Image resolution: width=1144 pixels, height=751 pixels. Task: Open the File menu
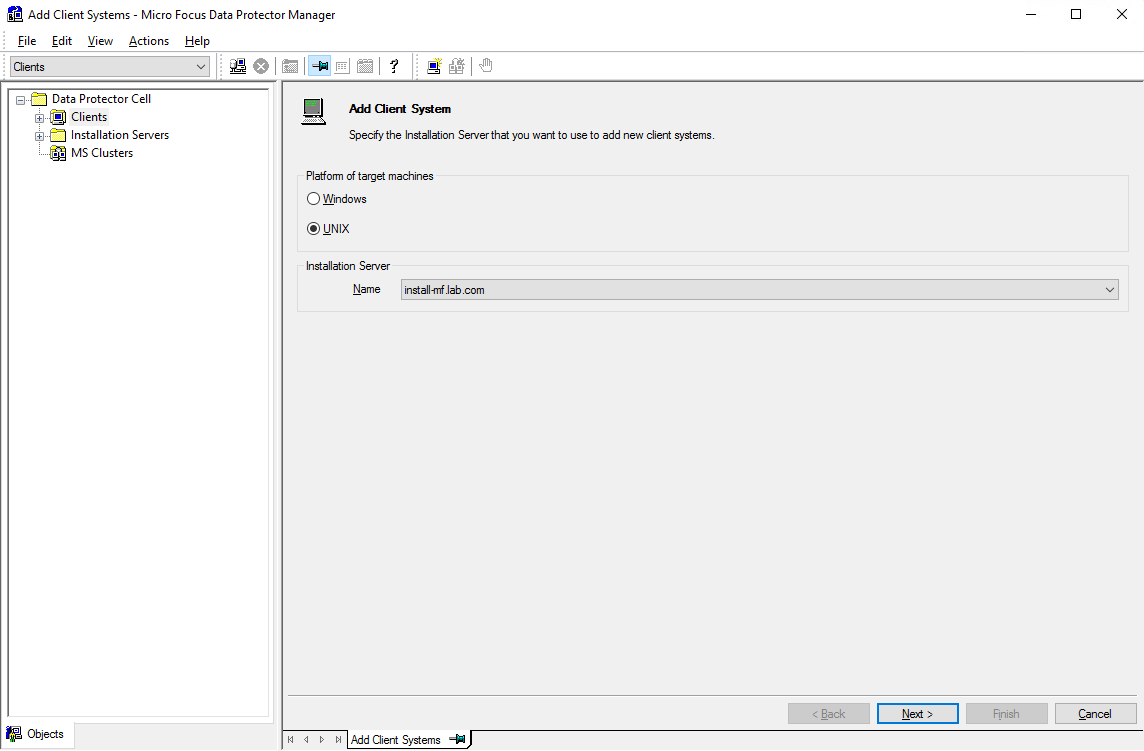point(27,41)
